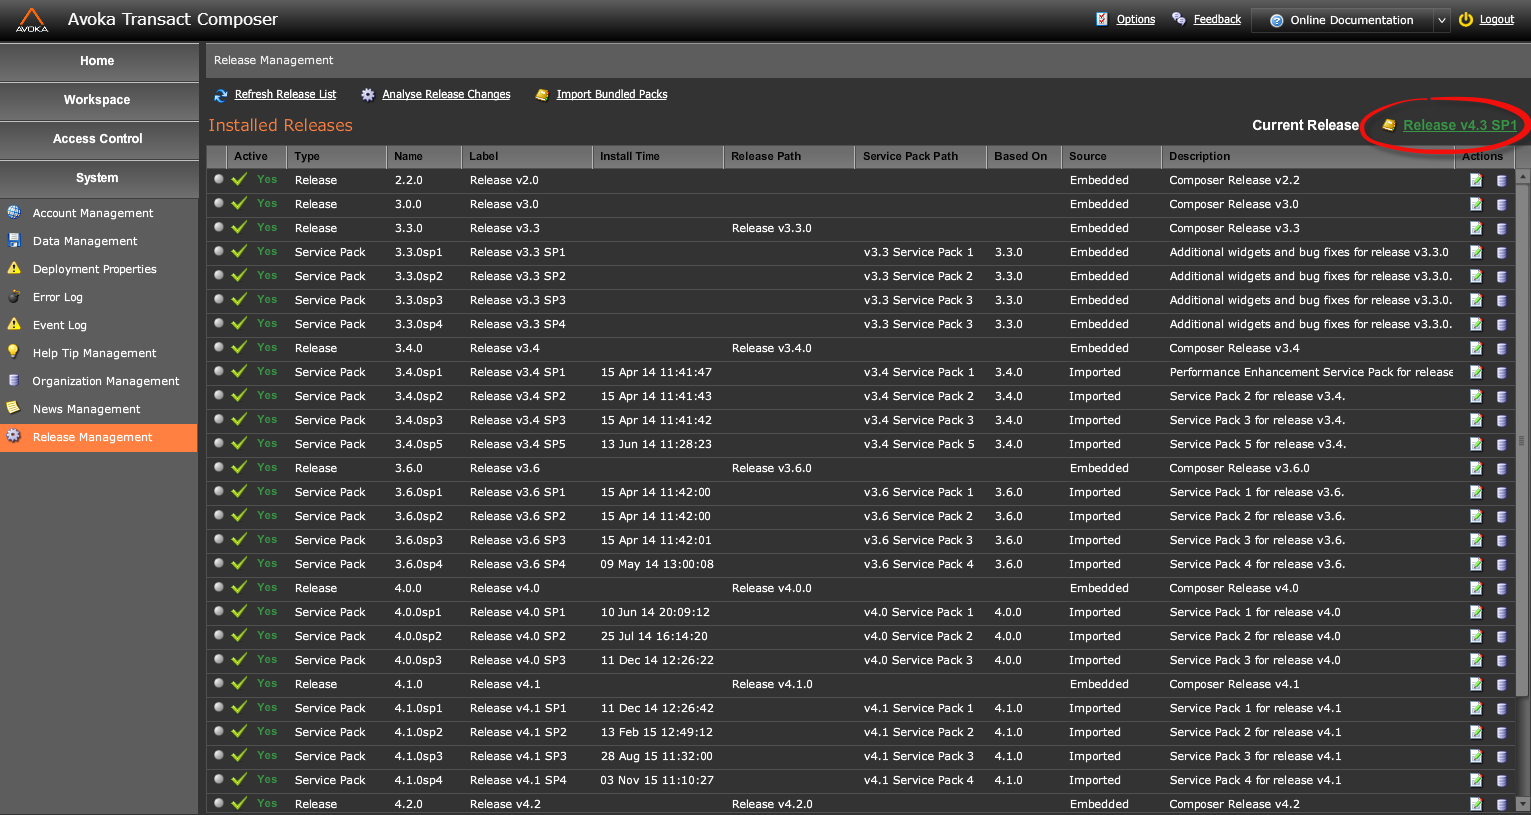
Task: Click the database cylinder icon in the 3.6.0sp4 row
Action: tap(1501, 565)
